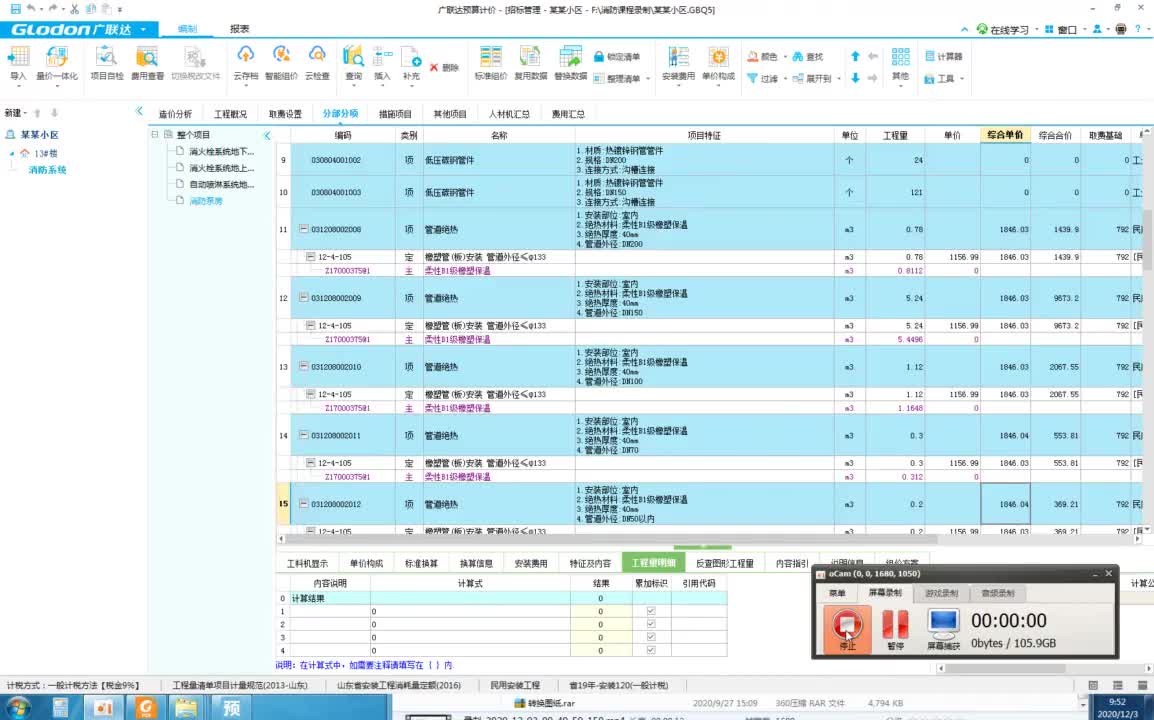Select 消防泵房 in section tree
This screenshot has width=1154, height=720.
205,200
